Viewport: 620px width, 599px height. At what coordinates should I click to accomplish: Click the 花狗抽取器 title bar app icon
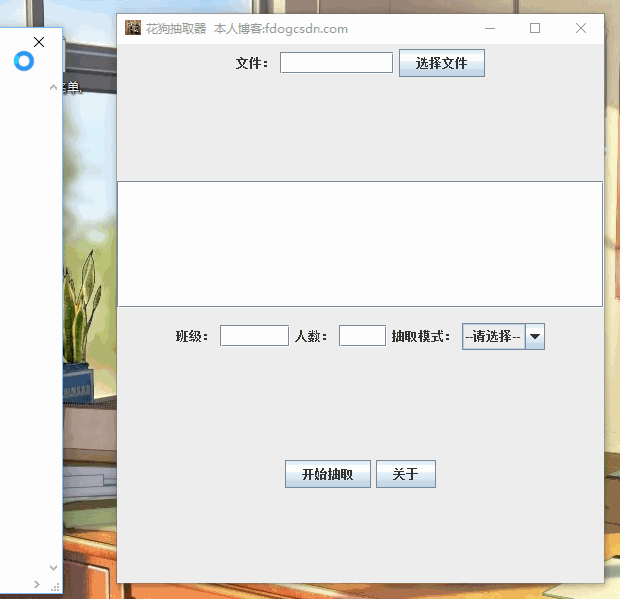tap(133, 28)
